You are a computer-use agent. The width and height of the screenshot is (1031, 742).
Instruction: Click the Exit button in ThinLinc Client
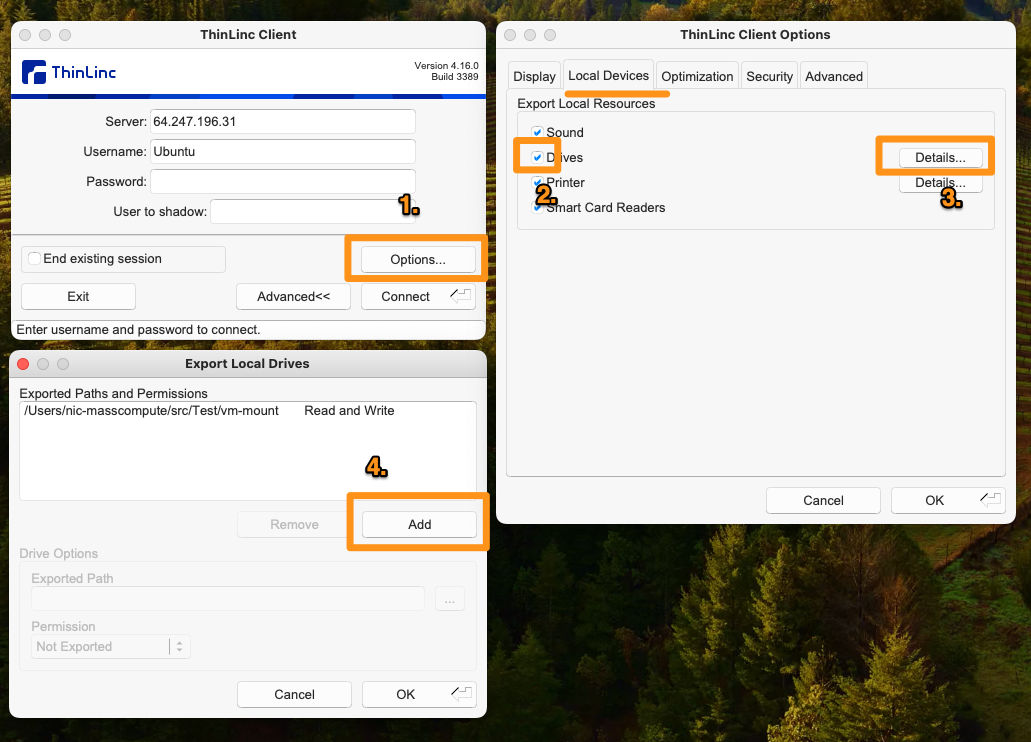[x=78, y=297]
